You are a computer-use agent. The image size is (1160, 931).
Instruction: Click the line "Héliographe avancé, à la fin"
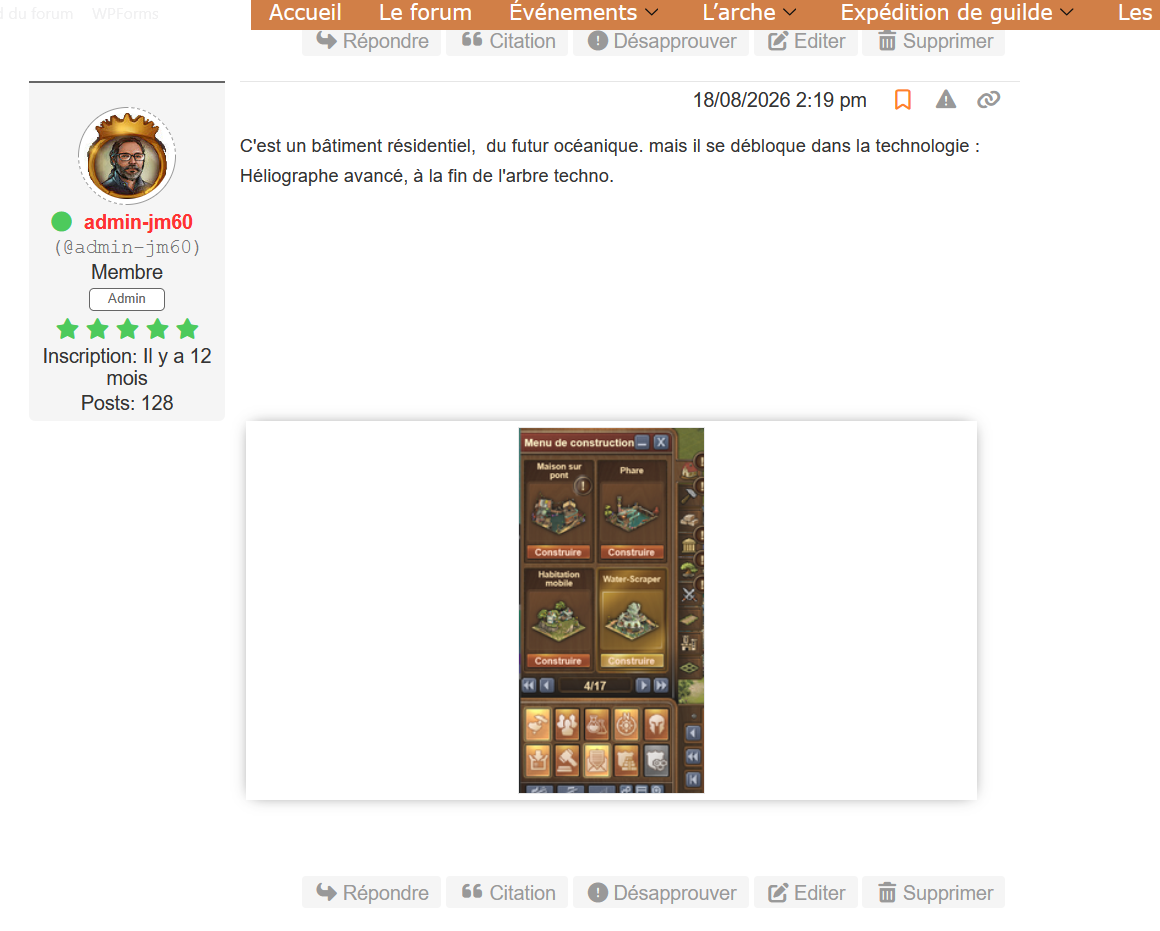point(427,176)
